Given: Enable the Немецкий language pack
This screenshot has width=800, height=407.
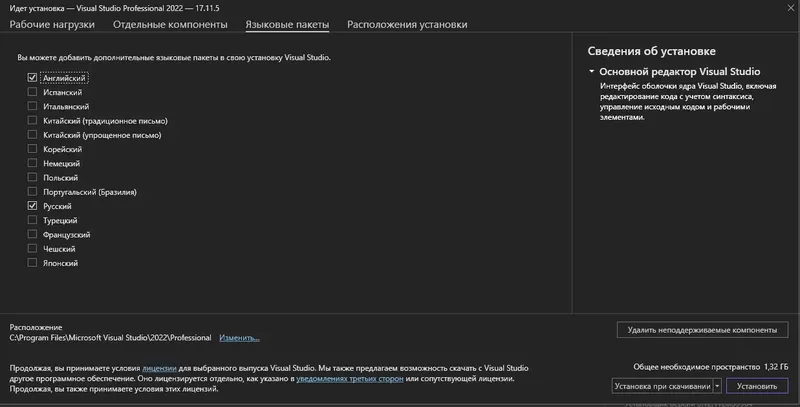Looking at the screenshot, I should [33, 163].
